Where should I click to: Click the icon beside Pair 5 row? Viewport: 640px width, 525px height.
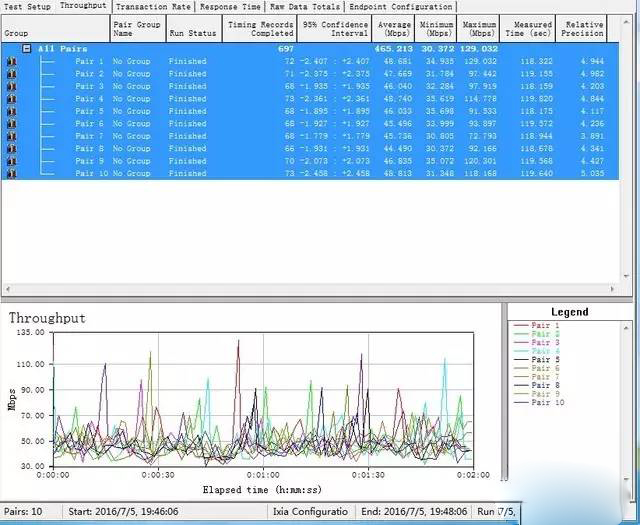[x=12, y=111]
